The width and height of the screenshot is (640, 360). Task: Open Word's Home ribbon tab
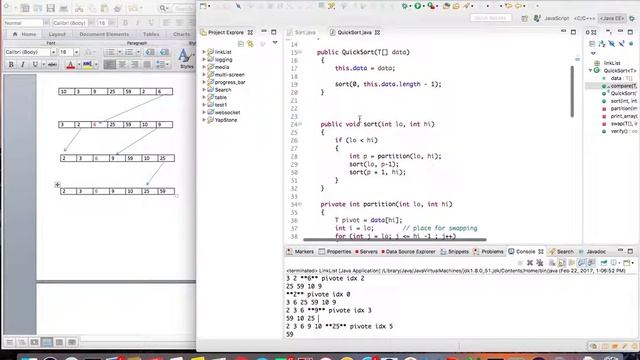(x=25, y=34)
